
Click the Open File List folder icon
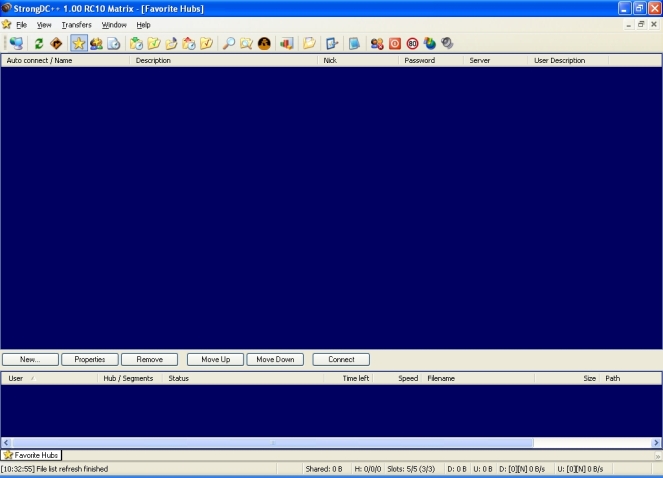(310, 43)
